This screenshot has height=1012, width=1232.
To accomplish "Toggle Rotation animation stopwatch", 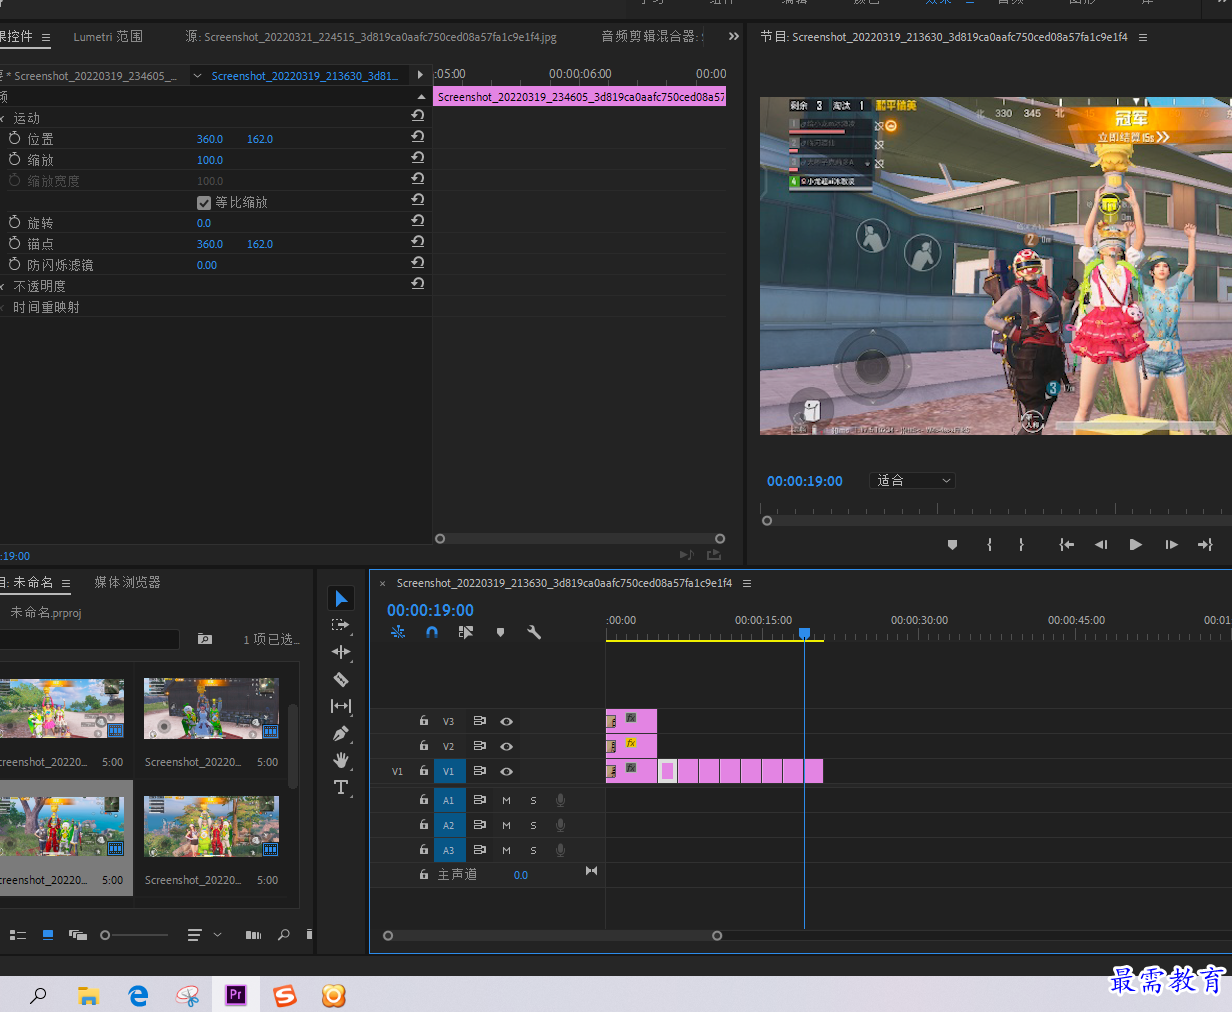I will (x=14, y=223).
